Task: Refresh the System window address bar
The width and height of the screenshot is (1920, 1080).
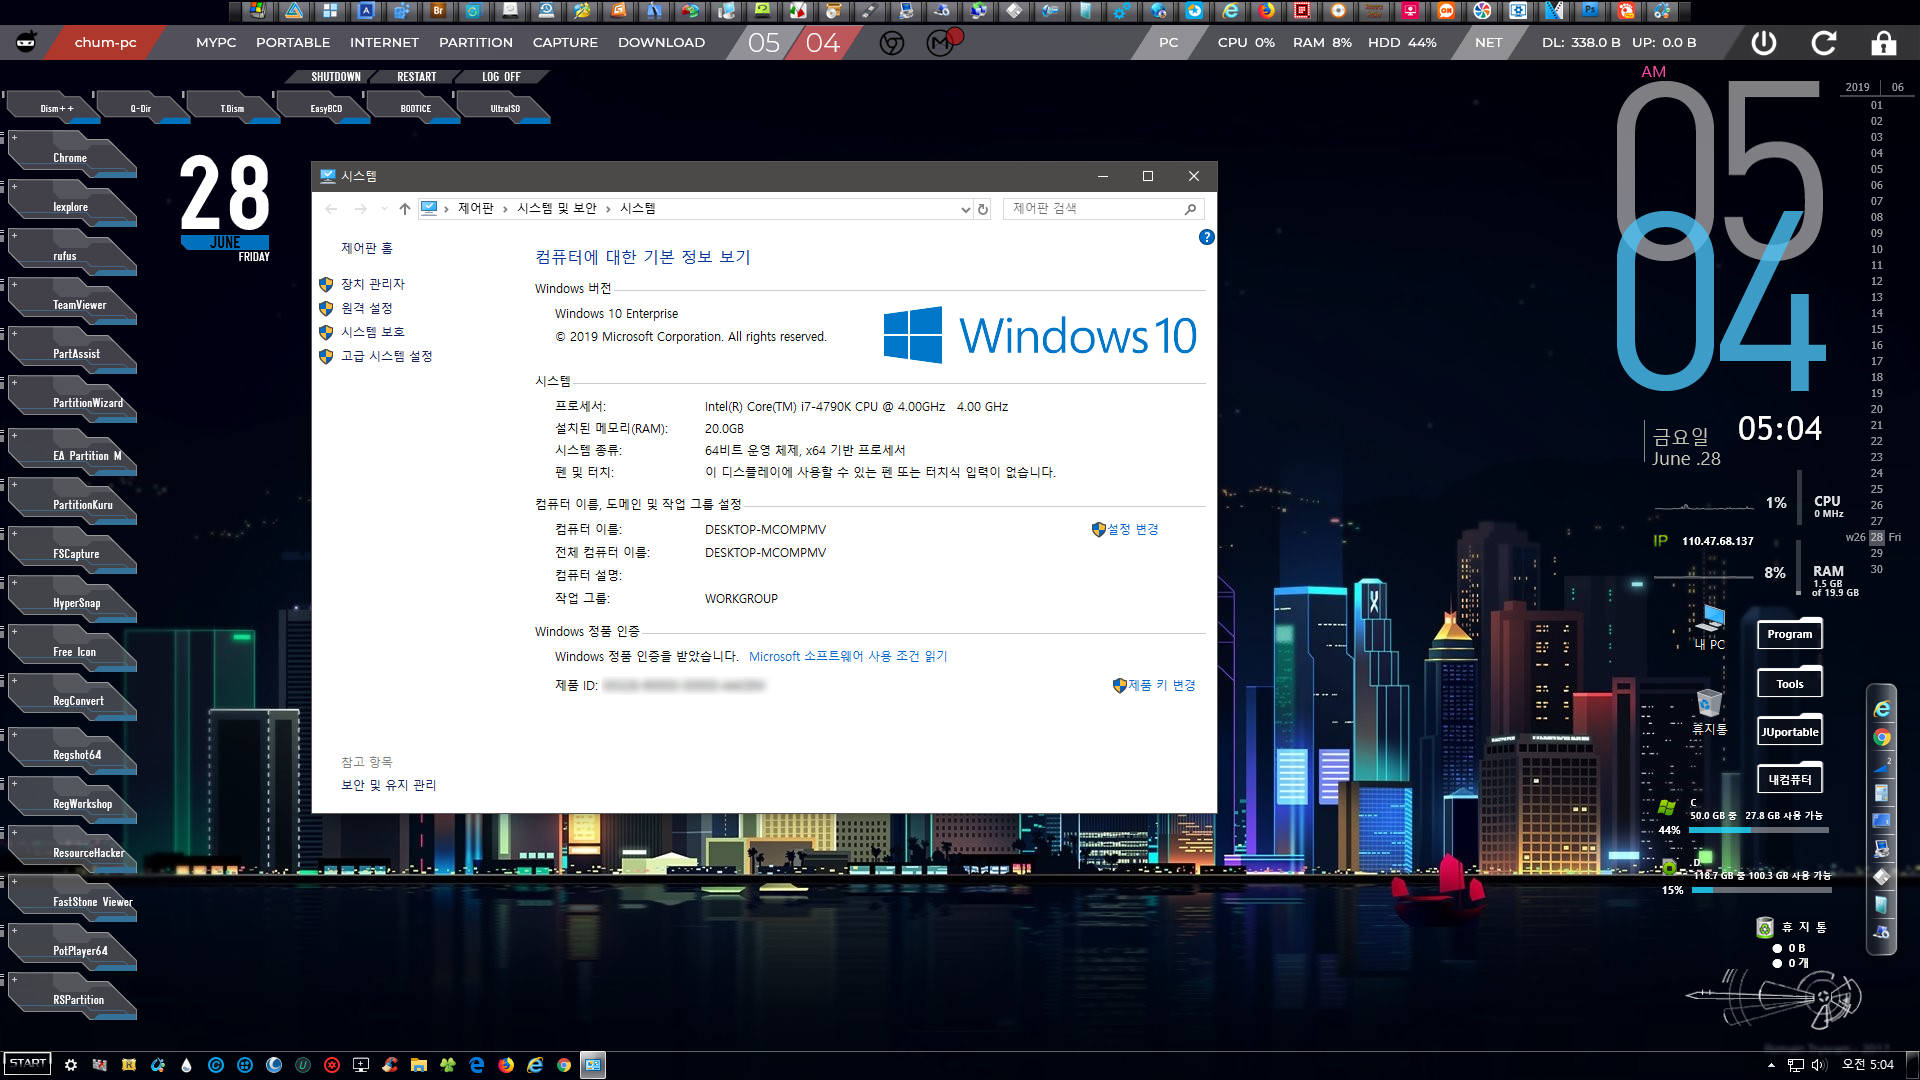Action: coord(983,209)
